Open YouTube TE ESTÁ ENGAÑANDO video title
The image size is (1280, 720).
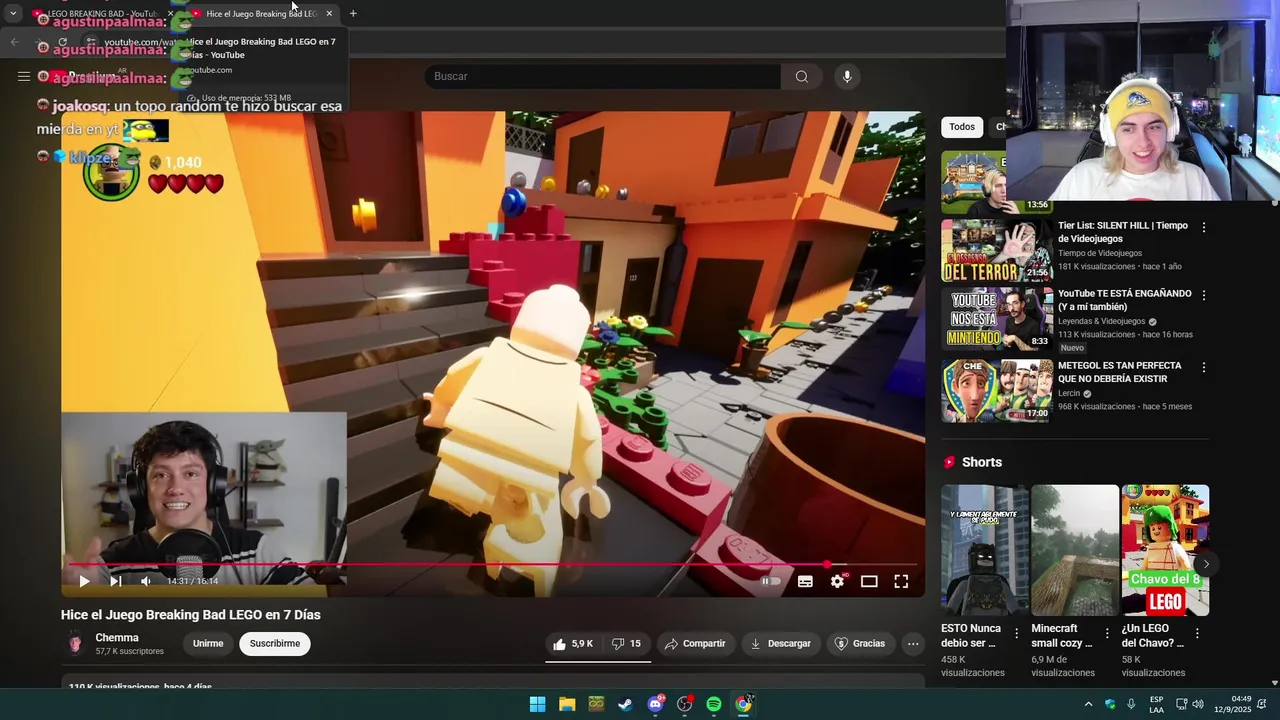pos(1124,300)
